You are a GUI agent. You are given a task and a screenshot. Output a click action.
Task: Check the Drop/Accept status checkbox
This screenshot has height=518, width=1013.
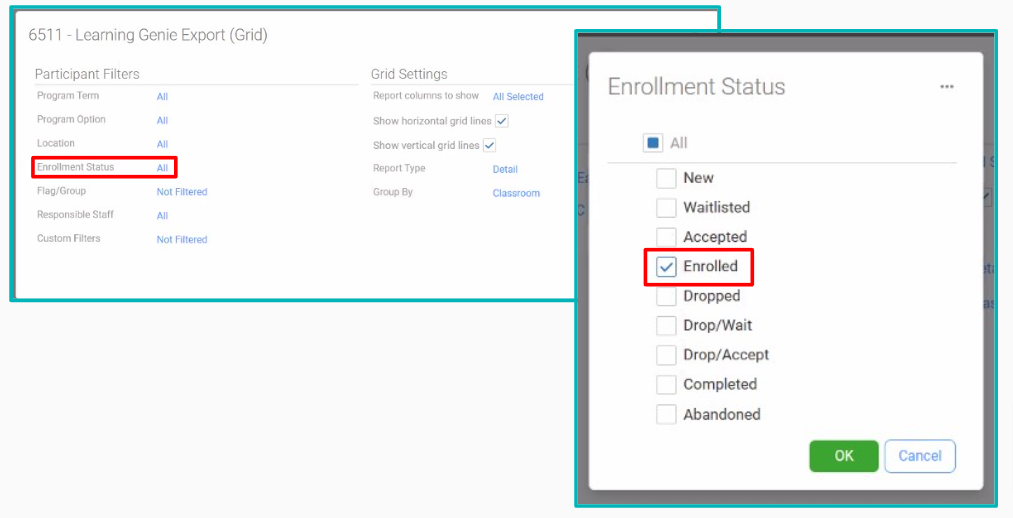tap(666, 355)
